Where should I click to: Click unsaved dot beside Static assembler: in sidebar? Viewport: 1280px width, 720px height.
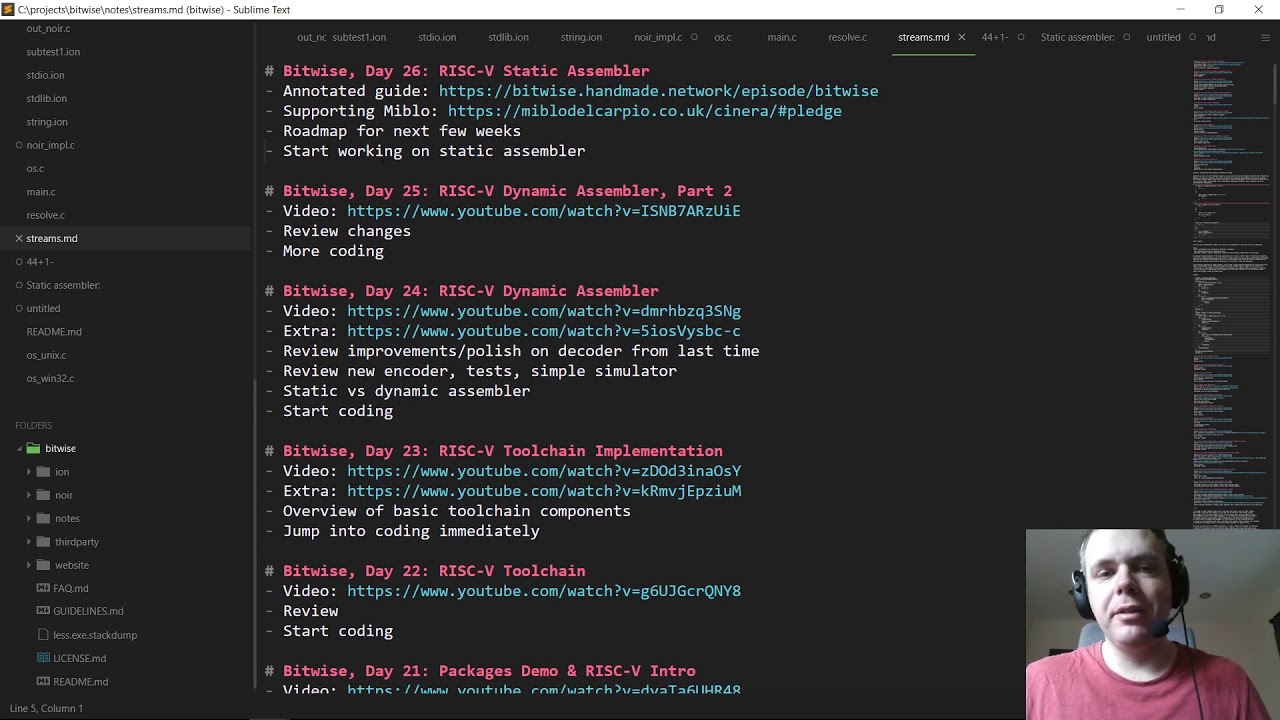pos(18,285)
